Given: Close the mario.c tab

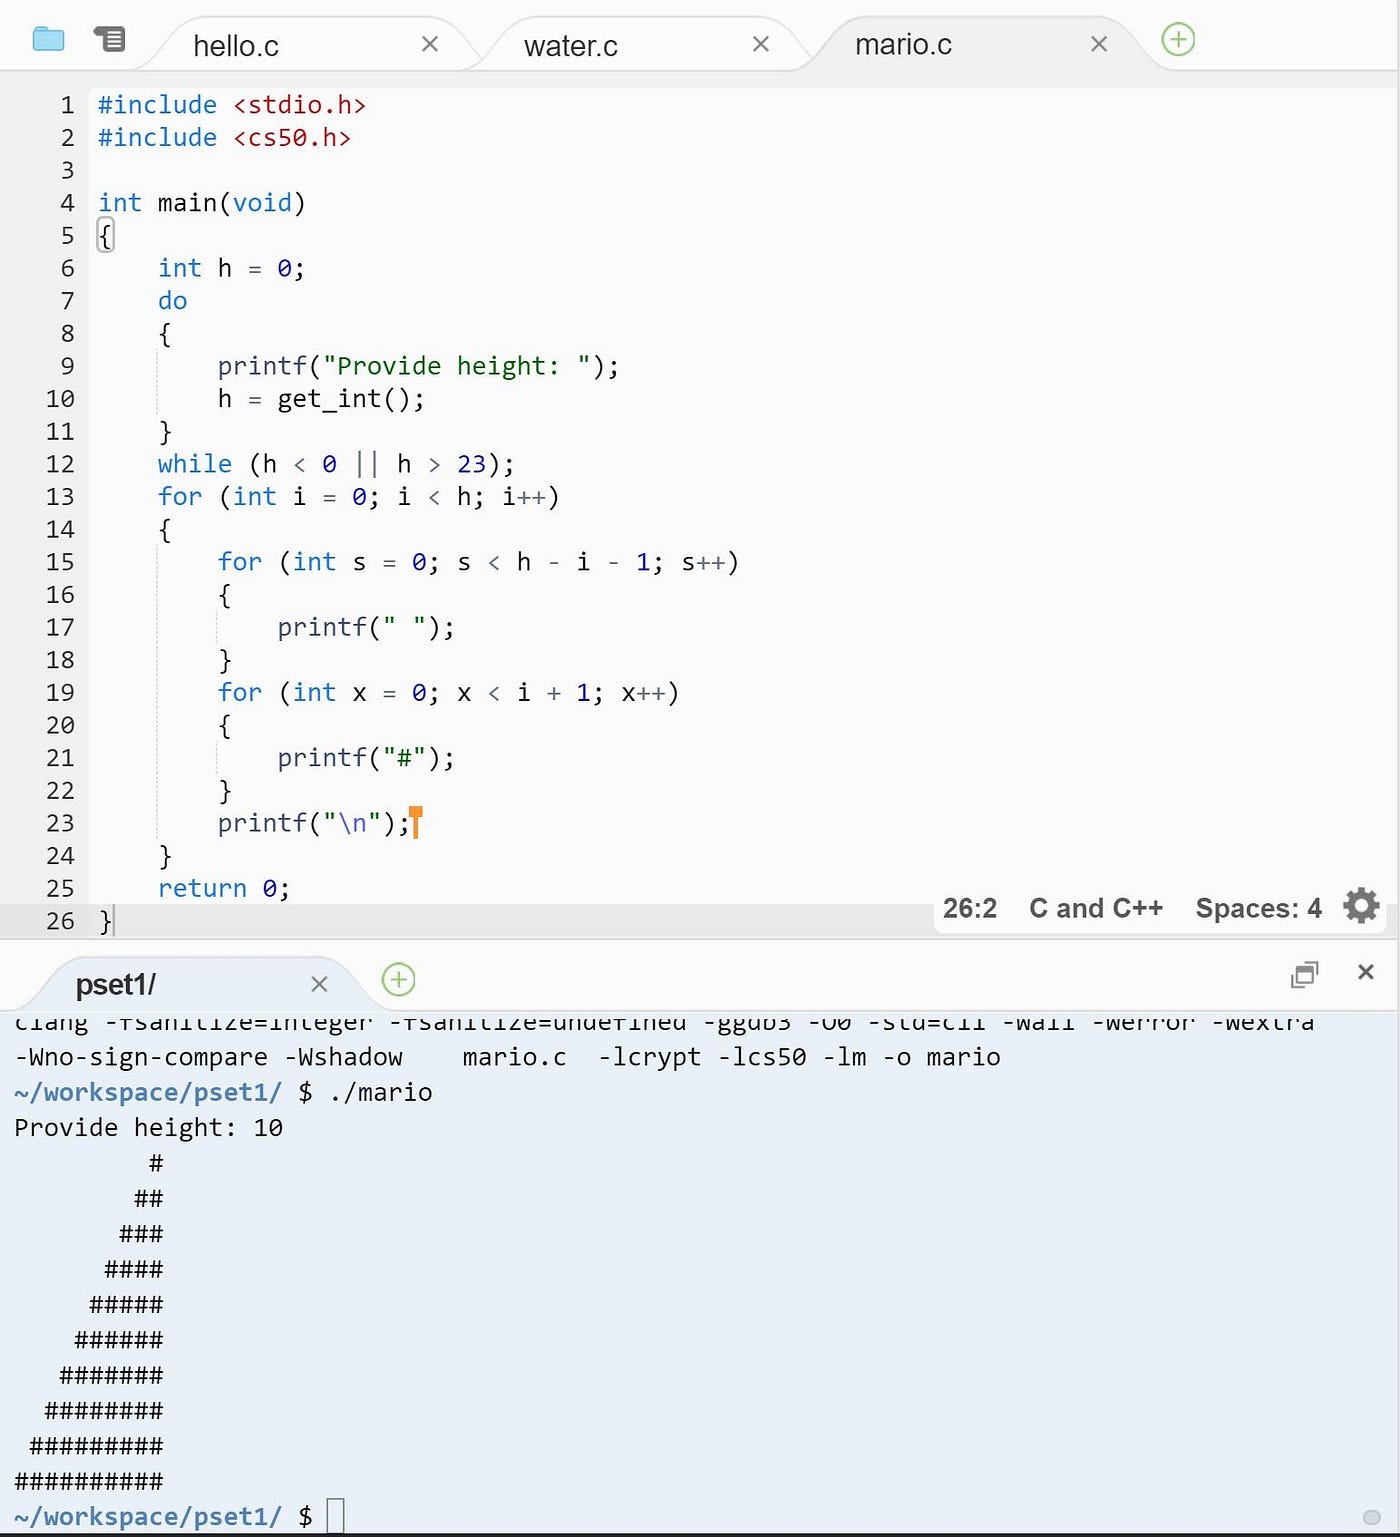Looking at the screenshot, I should click(x=1099, y=44).
